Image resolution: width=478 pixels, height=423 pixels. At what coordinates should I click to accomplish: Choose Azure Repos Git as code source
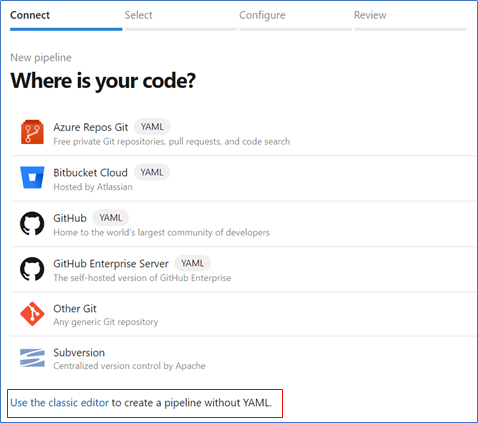(x=91, y=127)
